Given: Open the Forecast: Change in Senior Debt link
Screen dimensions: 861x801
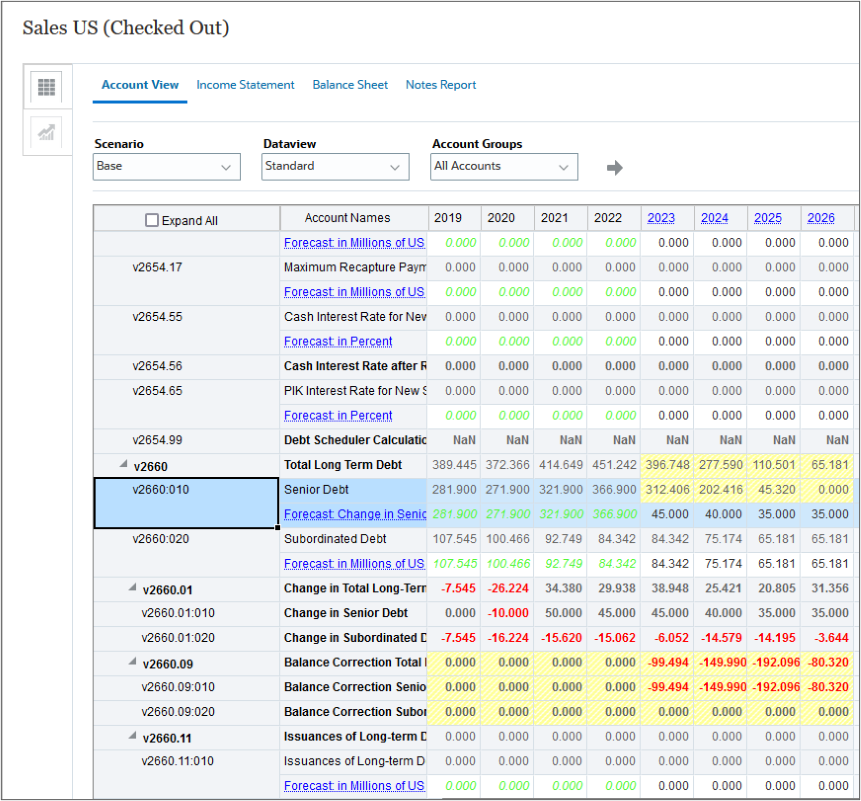Looking at the screenshot, I should (355, 514).
